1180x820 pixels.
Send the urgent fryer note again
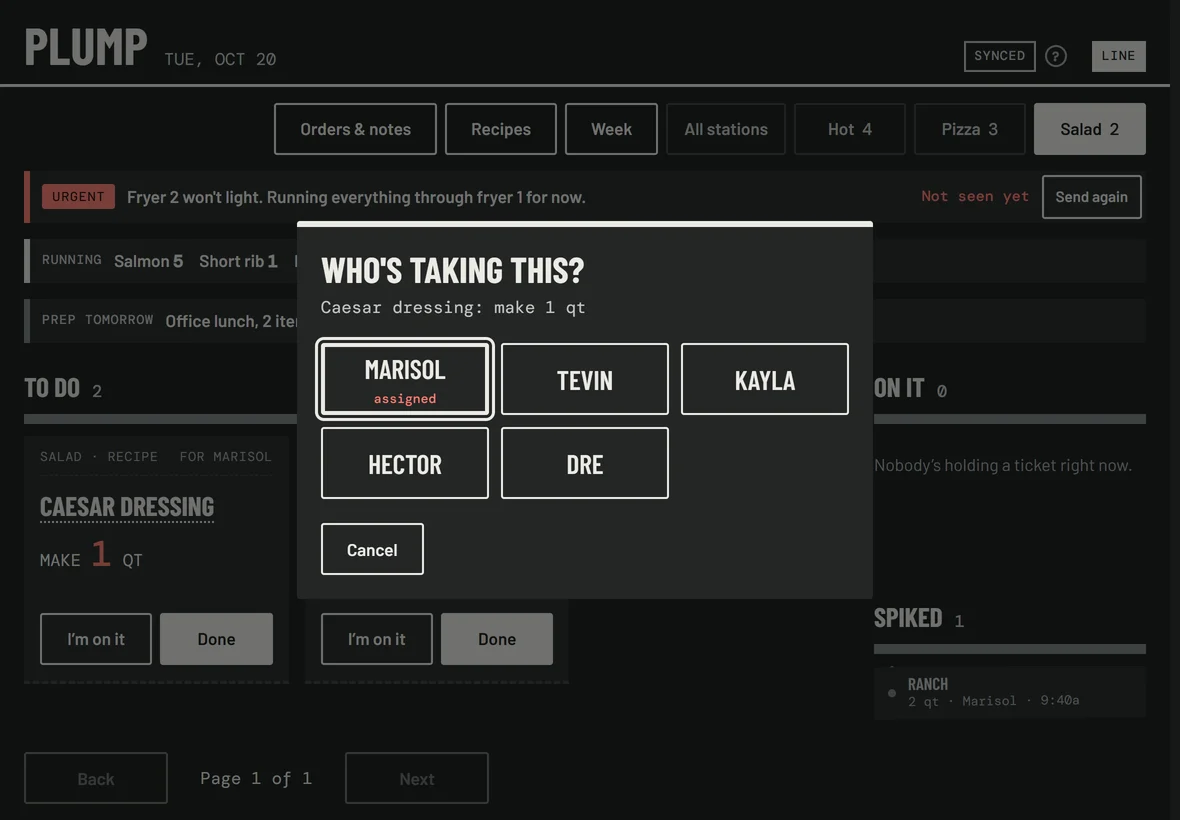click(1091, 197)
